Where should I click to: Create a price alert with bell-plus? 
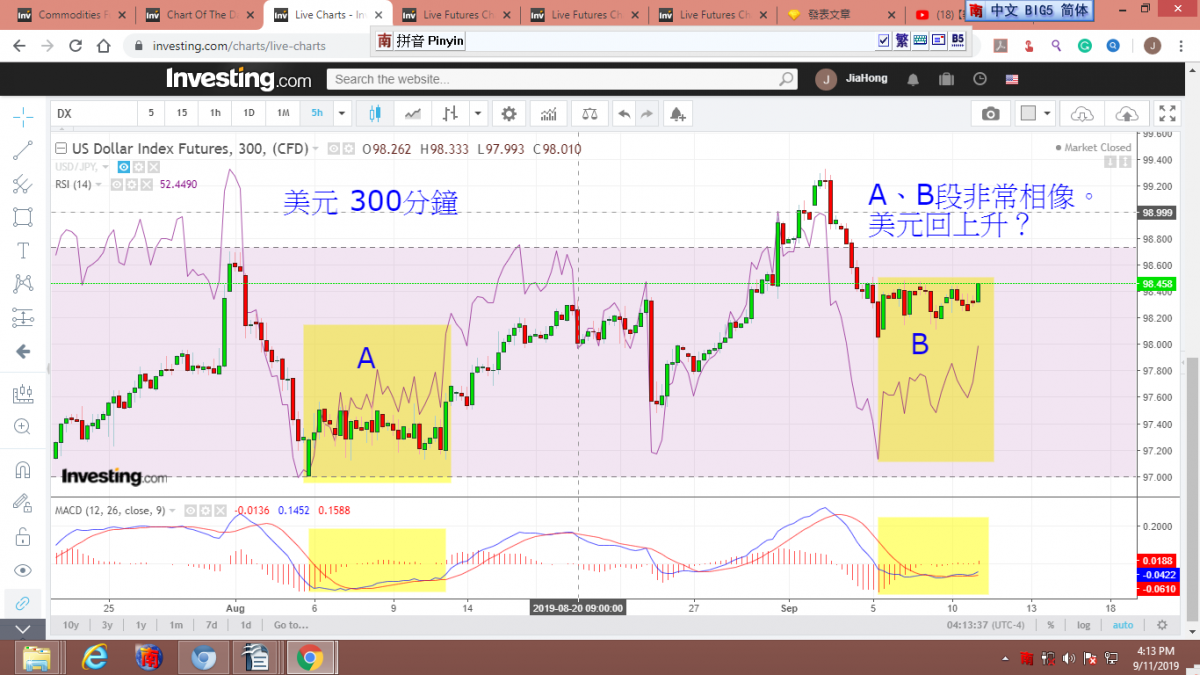tap(679, 114)
